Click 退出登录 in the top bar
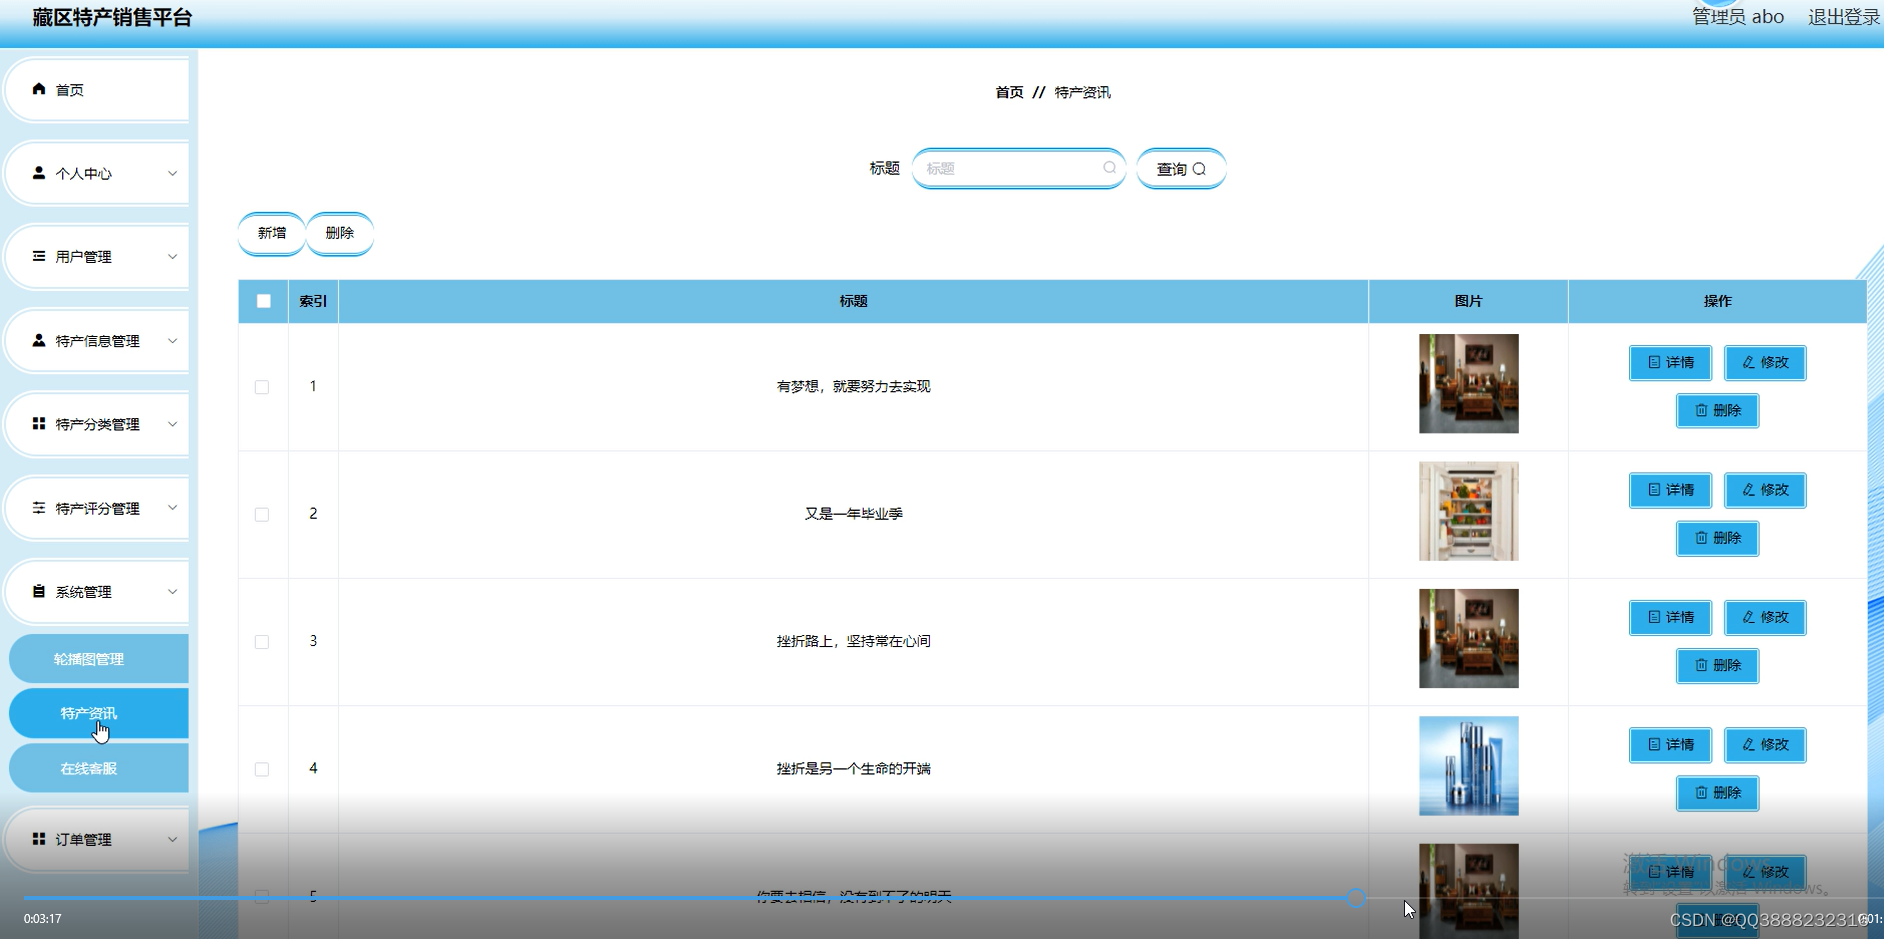 tap(1844, 17)
